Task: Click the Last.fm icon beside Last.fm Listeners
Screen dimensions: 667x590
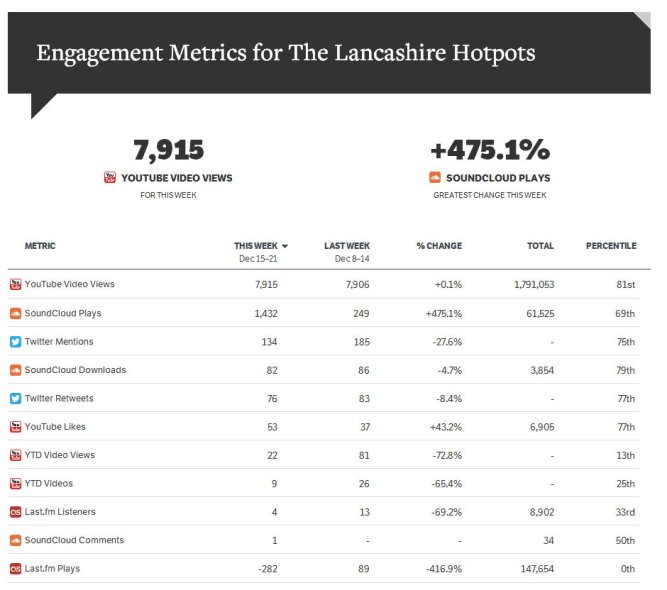Action: tap(15, 512)
